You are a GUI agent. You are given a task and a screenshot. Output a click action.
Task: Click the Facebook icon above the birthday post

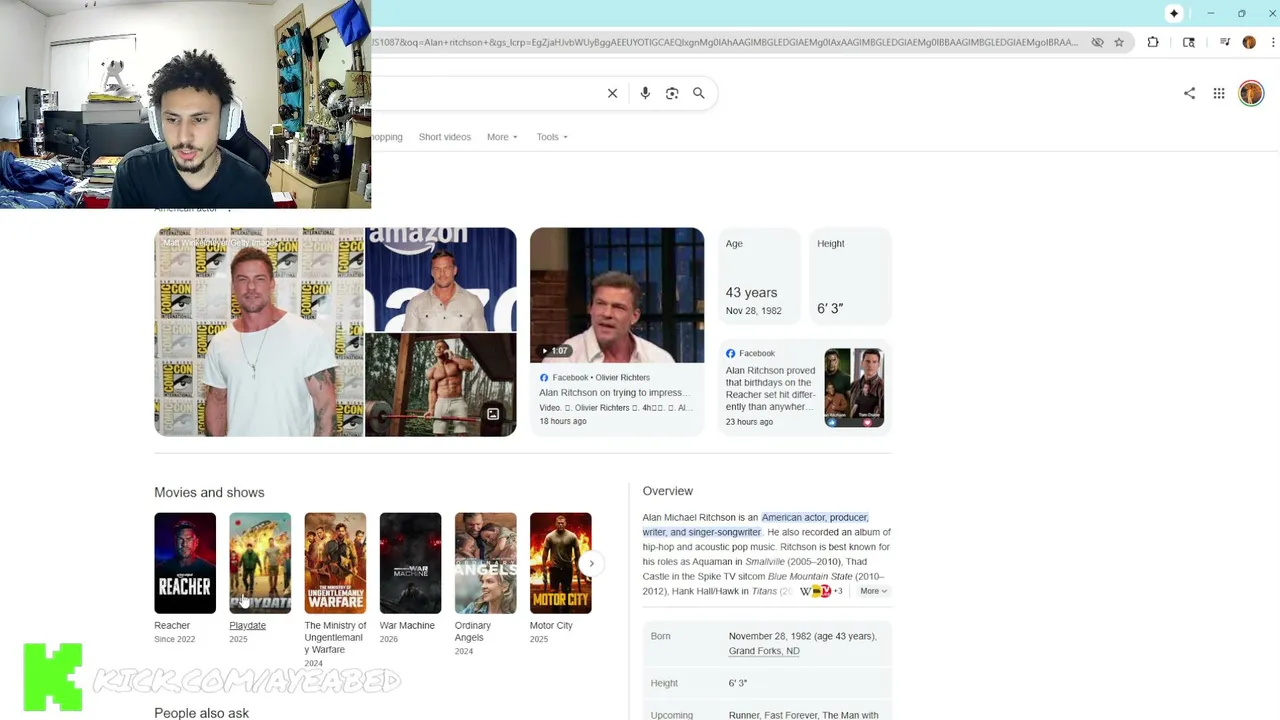730,353
